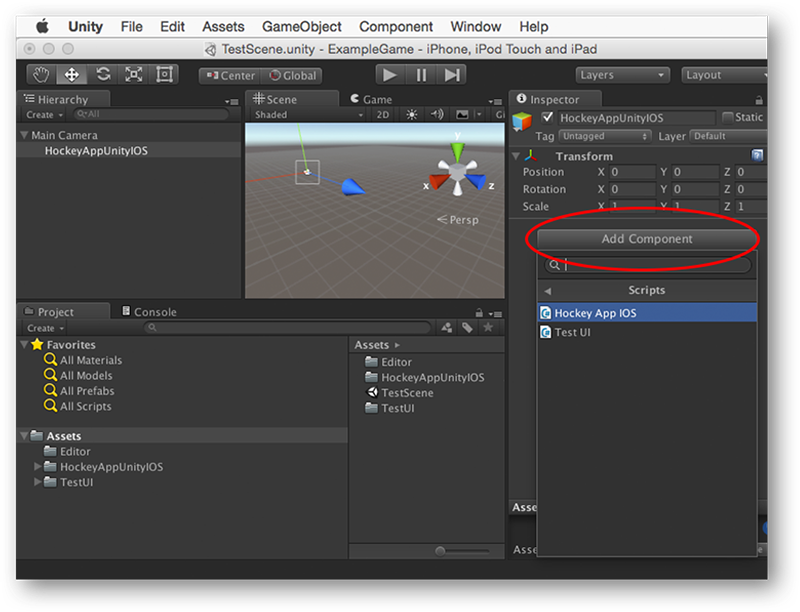
Task: Click the GameObject cube icon in Inspector
Action: [522, 122]
